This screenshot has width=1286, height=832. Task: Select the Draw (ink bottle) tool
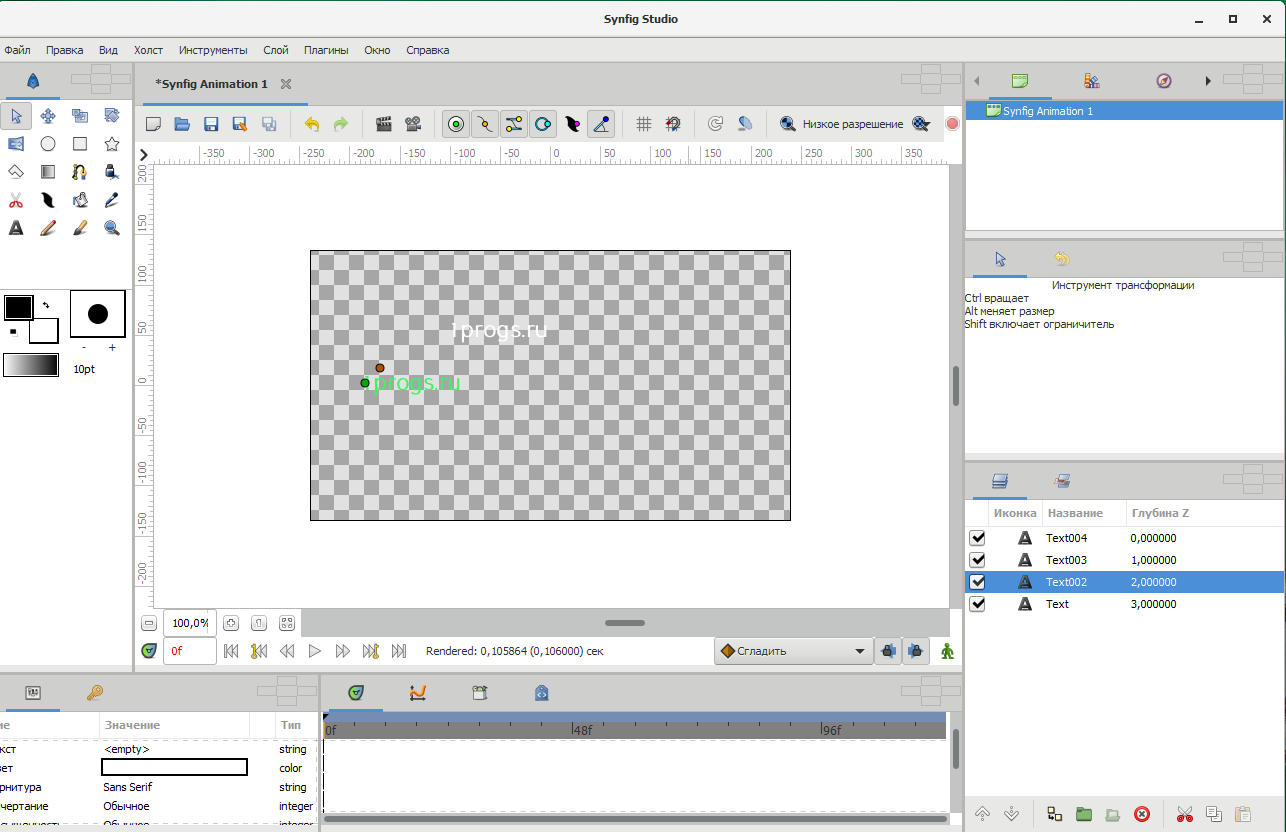112,172
